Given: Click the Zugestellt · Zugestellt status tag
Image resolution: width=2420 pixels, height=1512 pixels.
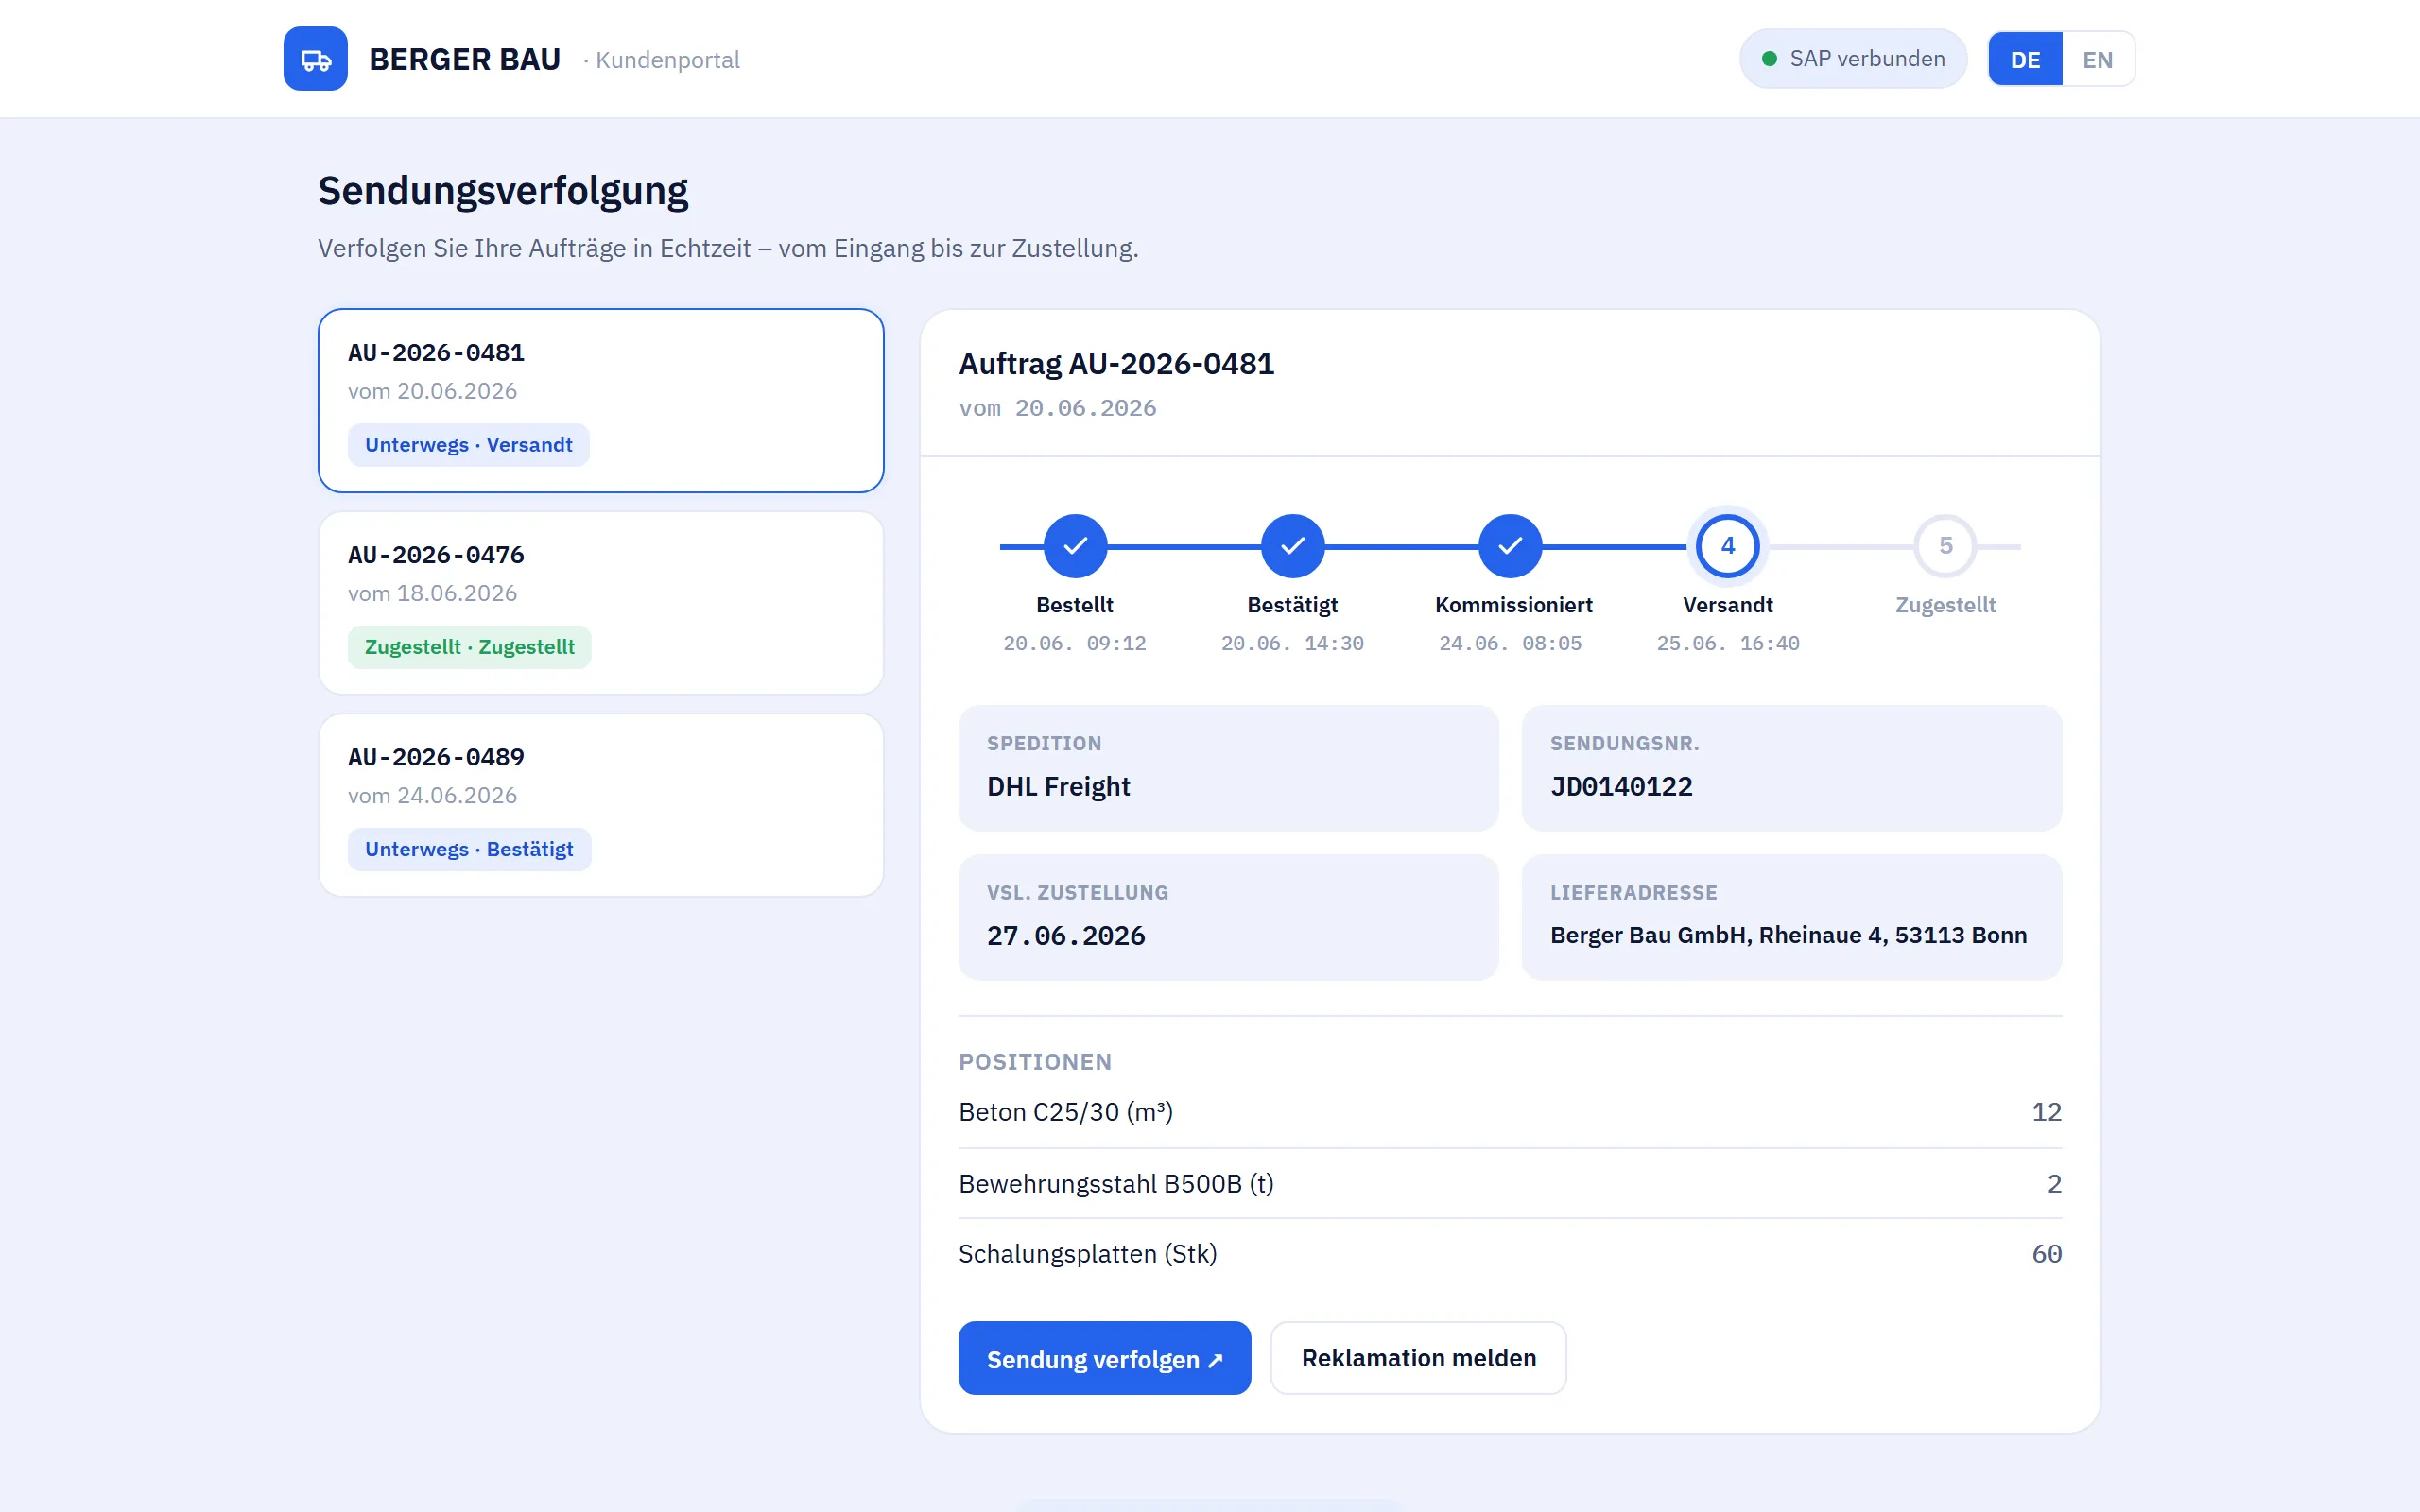Looking at the screenshot, I should (469, 647).
